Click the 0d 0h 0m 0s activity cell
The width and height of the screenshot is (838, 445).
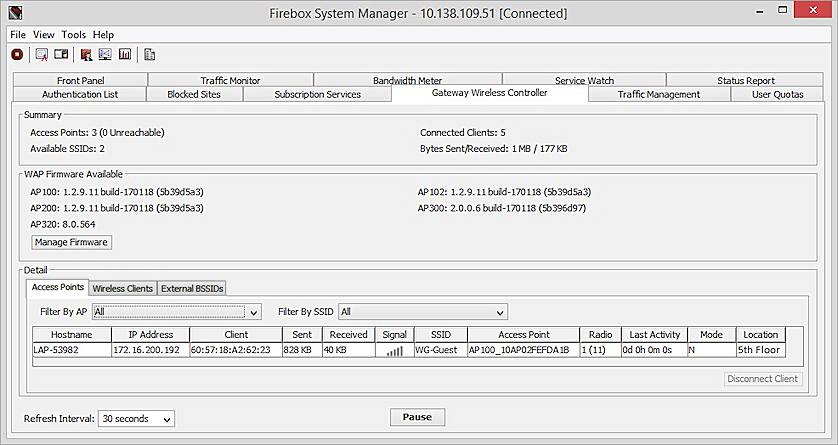(x=655, y=350)
